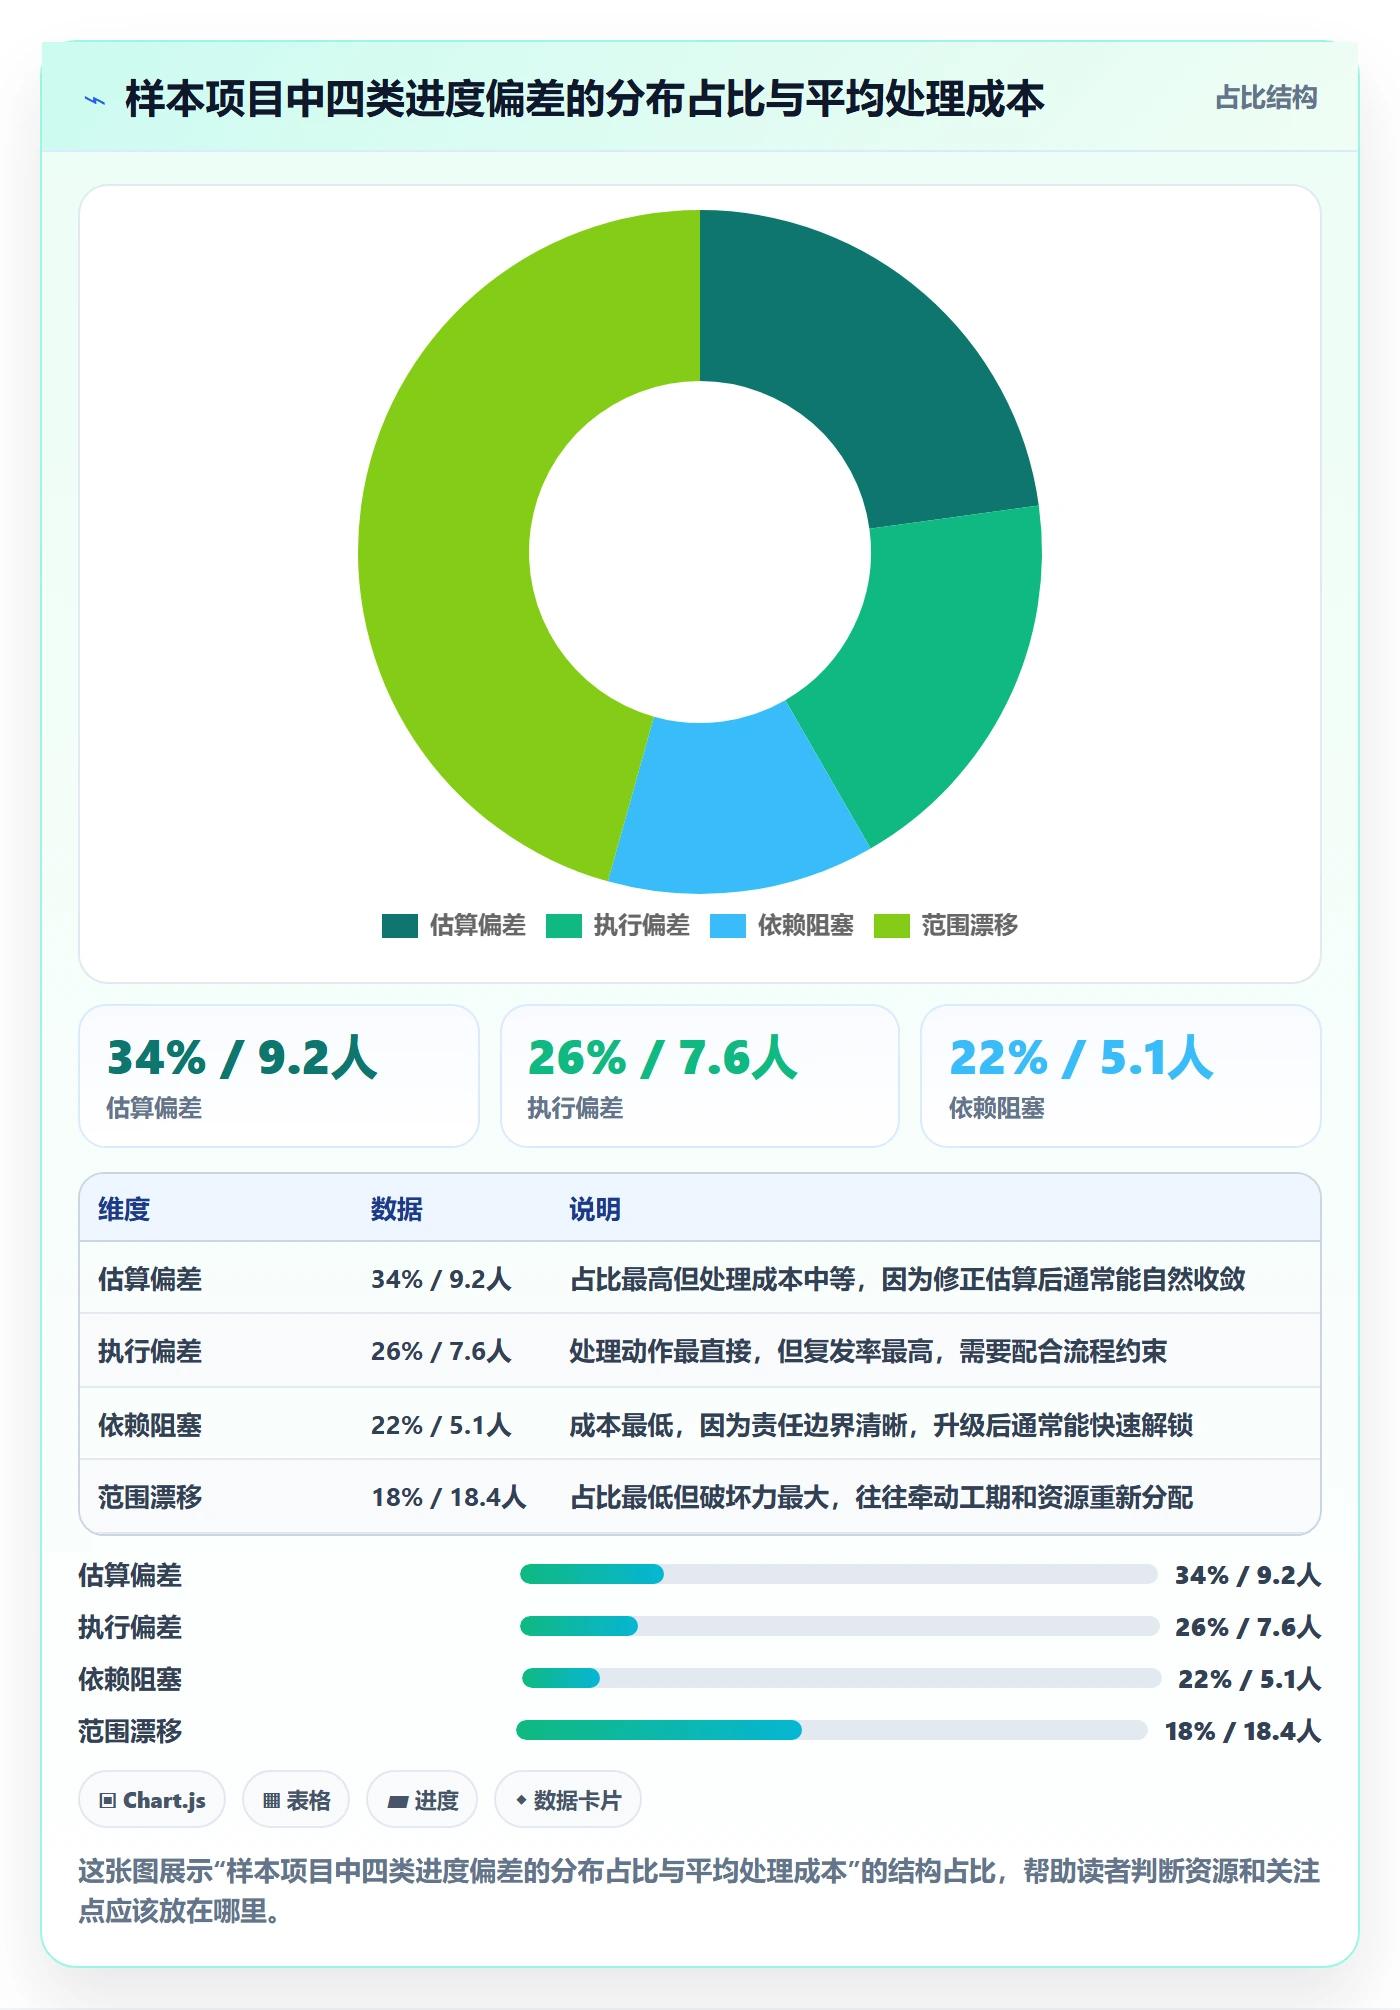Click the sky blue donut segment
1400x2010 pixels.
[x=735, y=805]
